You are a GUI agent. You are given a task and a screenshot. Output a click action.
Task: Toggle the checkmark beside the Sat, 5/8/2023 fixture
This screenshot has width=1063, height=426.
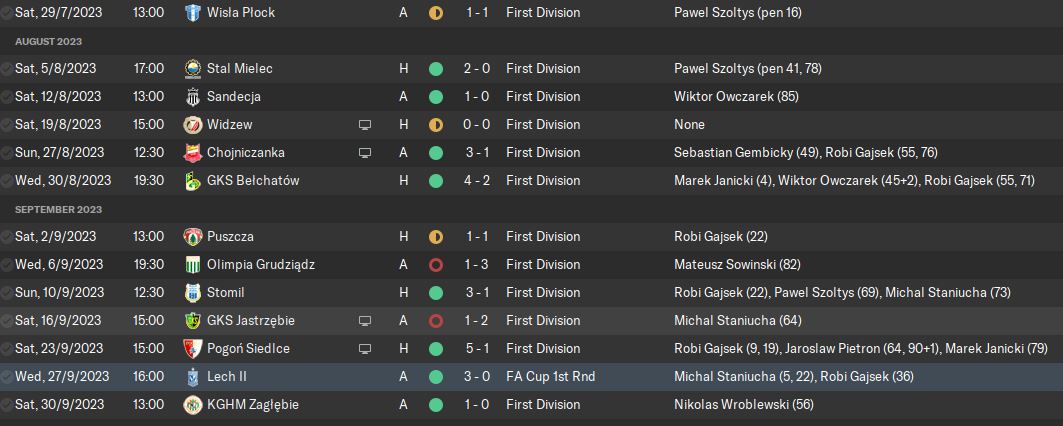pyautogui.click(x=7, y=69)
